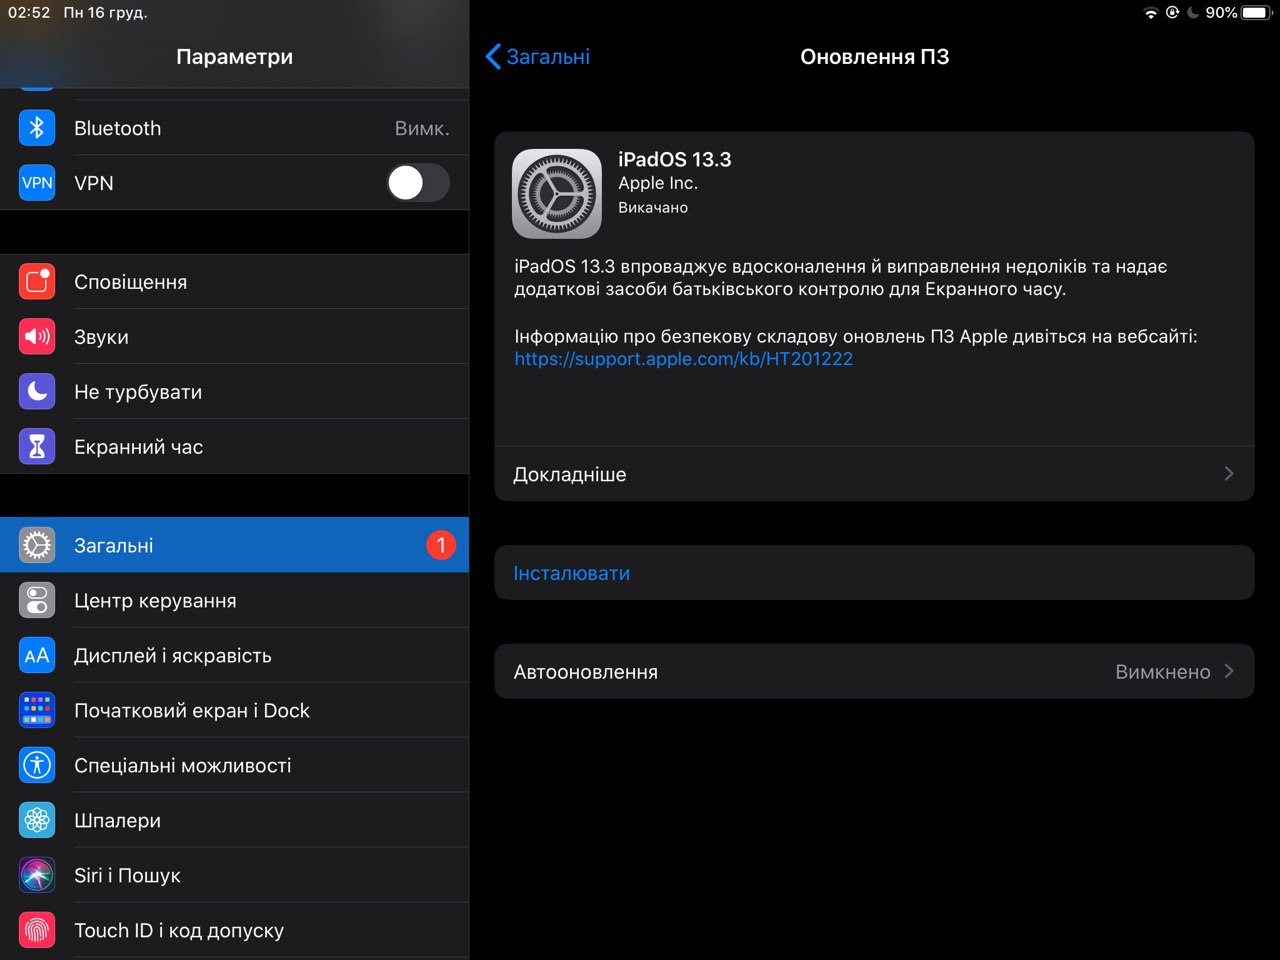1280x960 pixels.
Task: Select Екранний час in sidebar
Action: click(234, 447)
